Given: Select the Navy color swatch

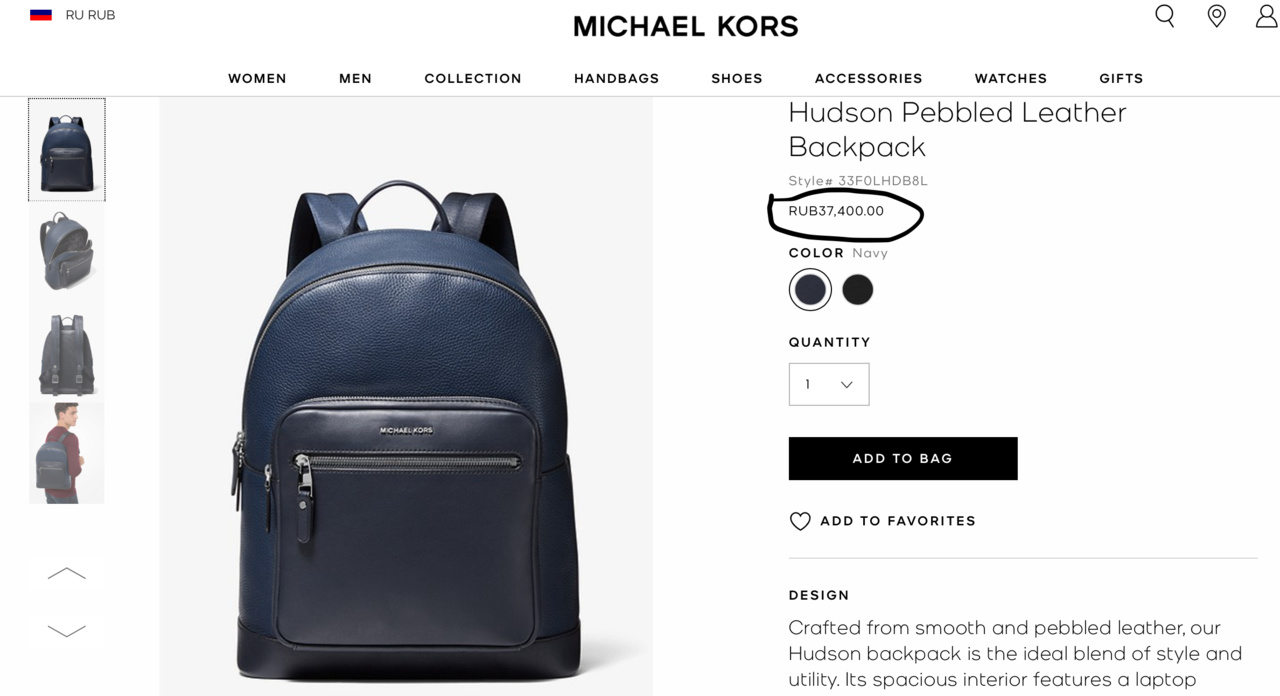Looking at the screenshot, I should pos(810,290).
